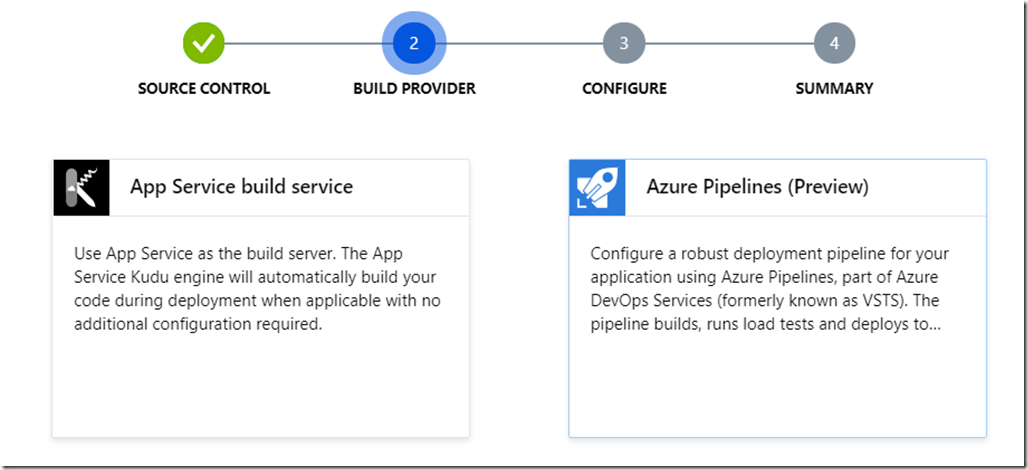Click the Azure Pipelines rocket icon

coord(597,187)
